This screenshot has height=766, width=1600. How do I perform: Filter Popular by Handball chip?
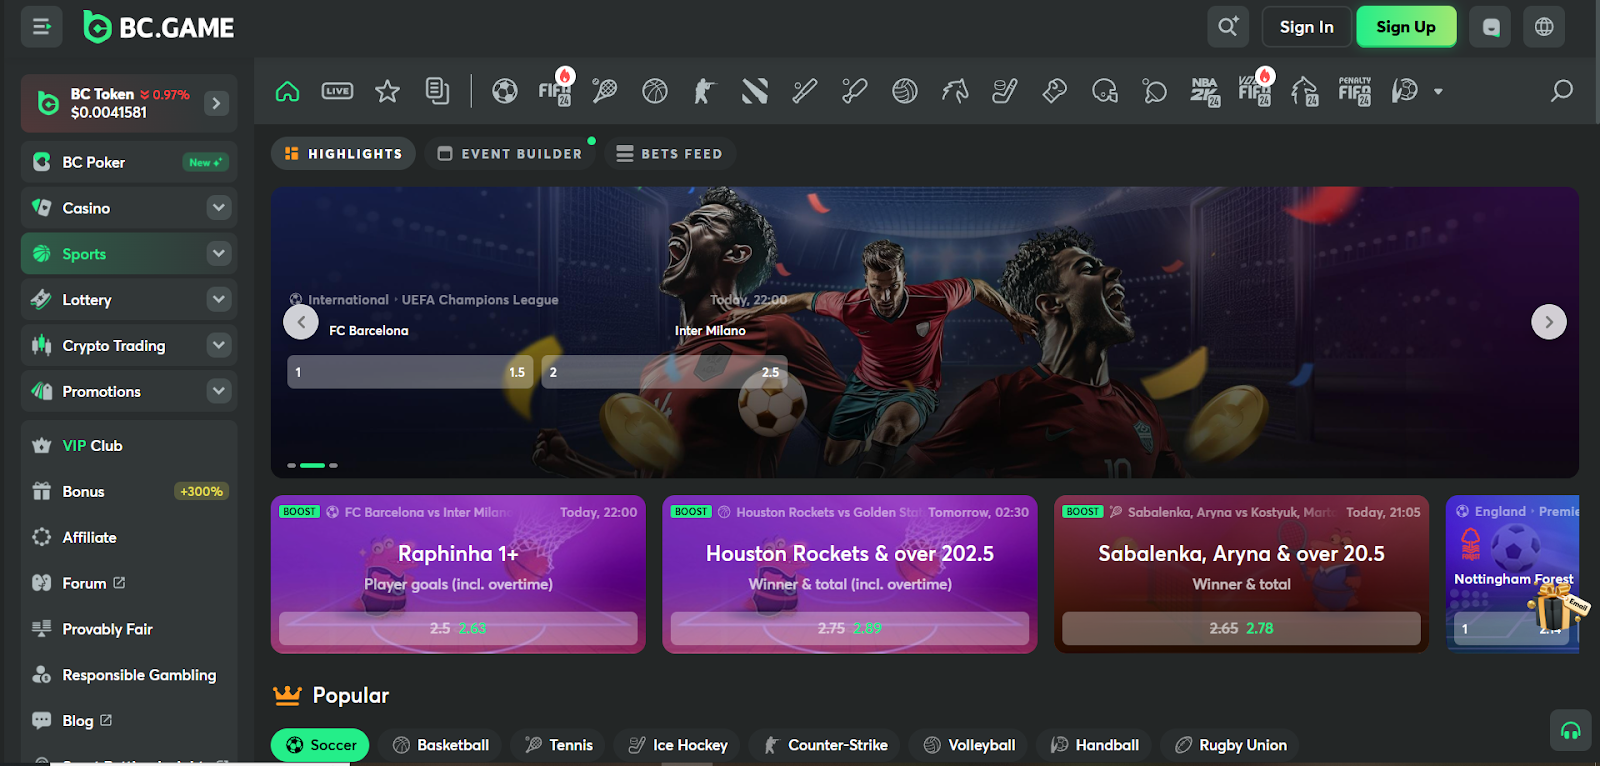(1095, 745)
